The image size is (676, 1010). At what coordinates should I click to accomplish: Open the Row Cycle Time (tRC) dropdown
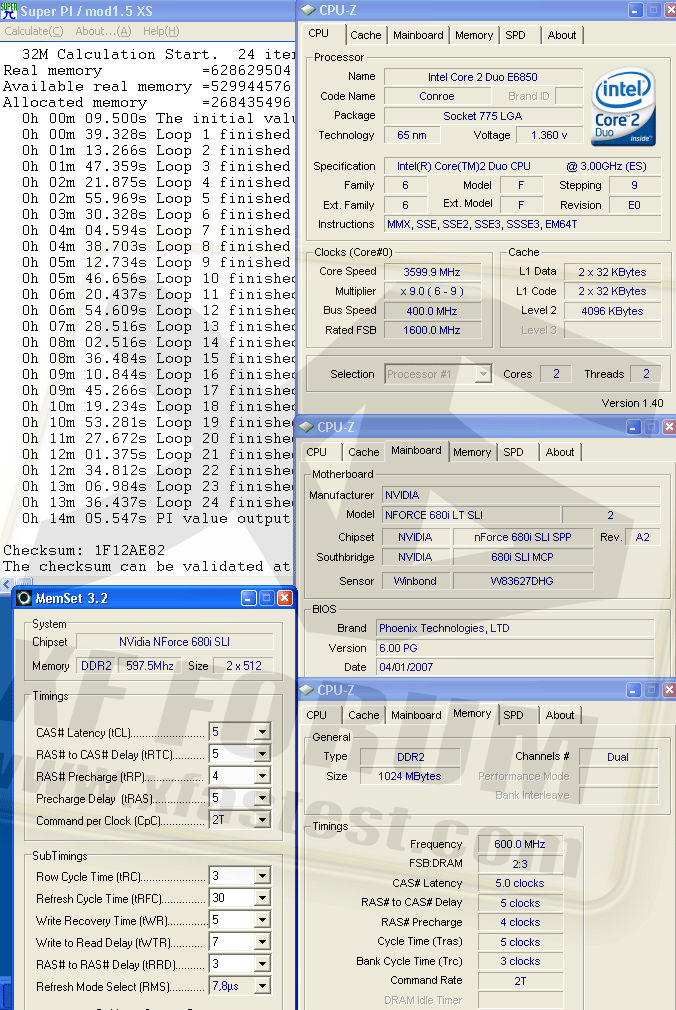click(262, 876)
